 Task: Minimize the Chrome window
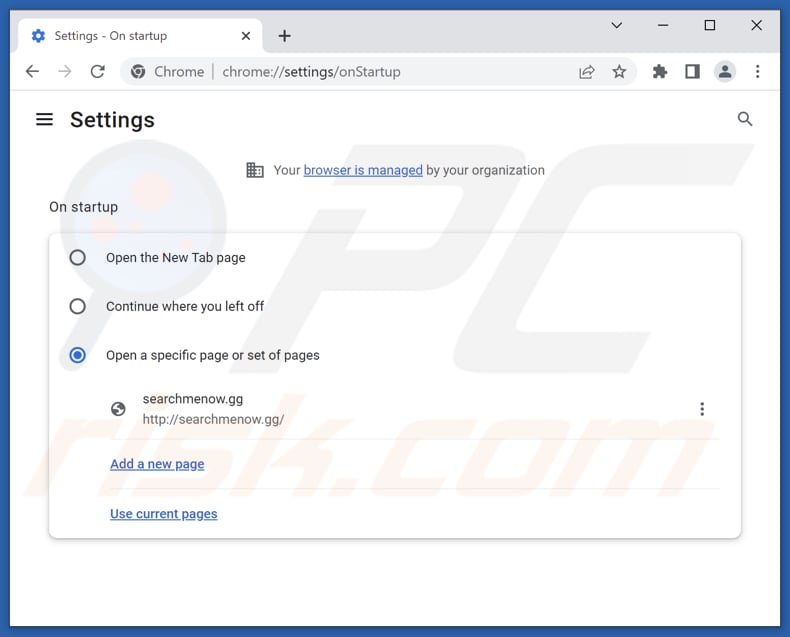coord(663,25)
